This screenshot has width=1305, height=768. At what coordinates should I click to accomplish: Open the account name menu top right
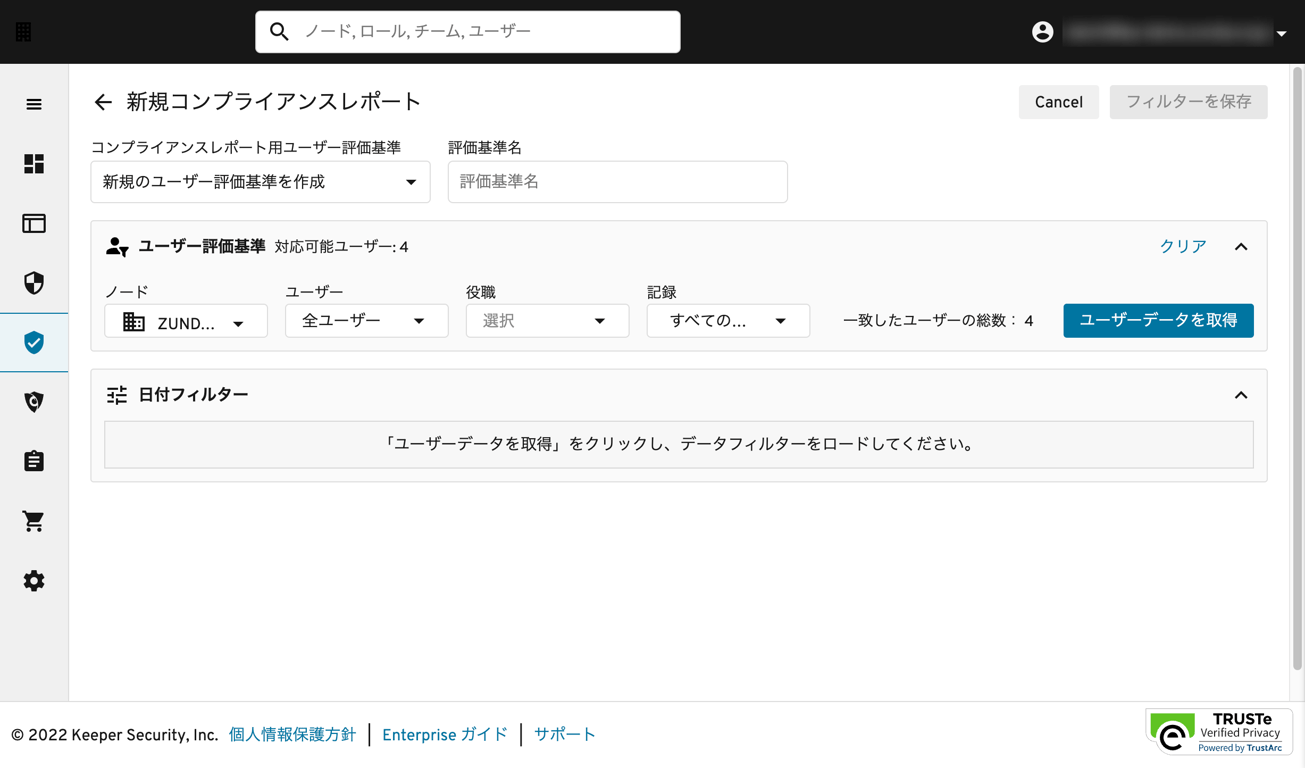point(1170,31)
